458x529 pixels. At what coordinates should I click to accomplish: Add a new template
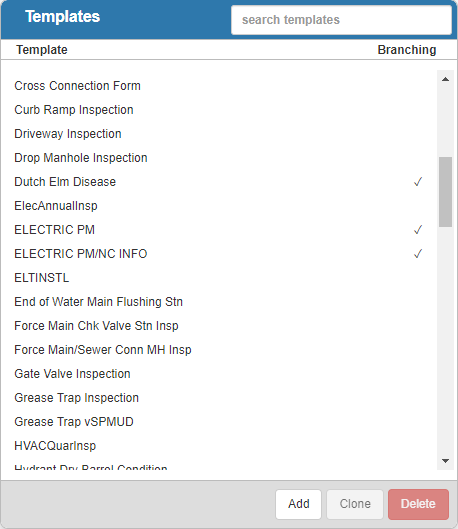click(x=298, y=504)
